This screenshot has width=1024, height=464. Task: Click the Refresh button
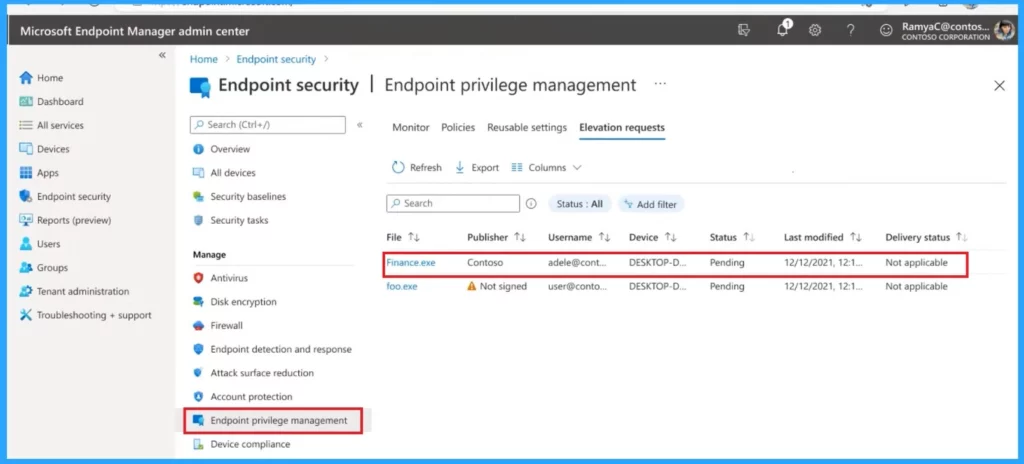pos(417,167)
